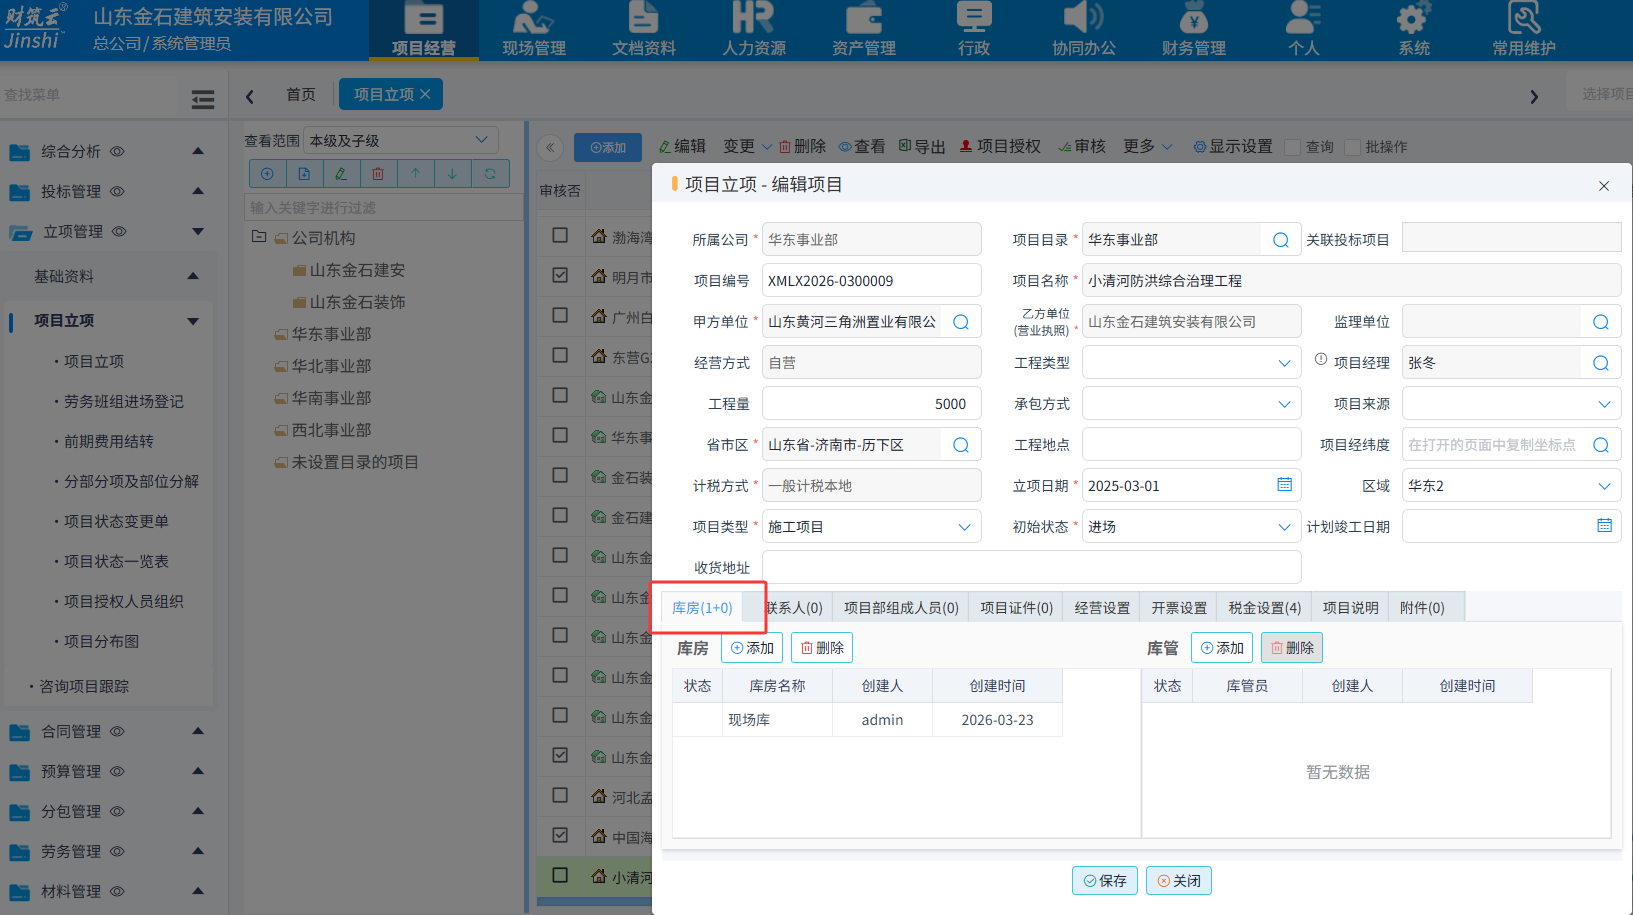The image size is (1633, 915).
Task: Open the 常用维护 module icon
Action: click(x=1523, y=29)
